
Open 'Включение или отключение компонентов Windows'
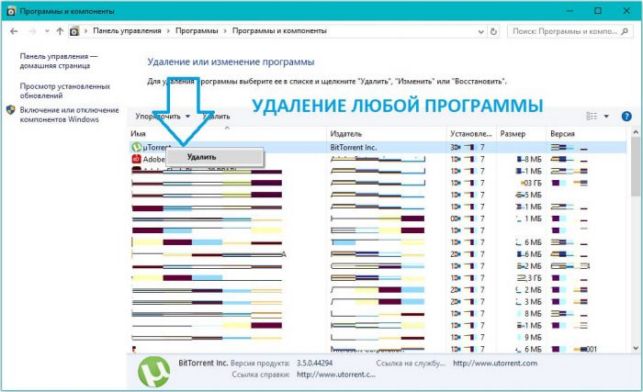tap(69, 114)
